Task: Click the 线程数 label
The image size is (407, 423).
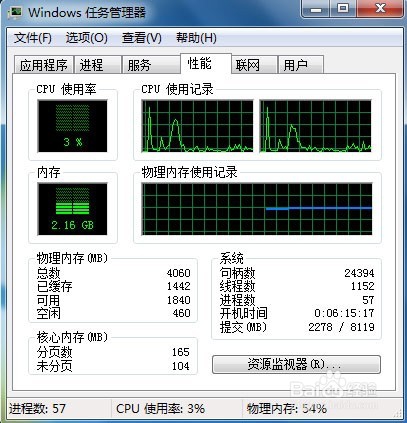Action: pyautogui.click(x=238, y=286)
